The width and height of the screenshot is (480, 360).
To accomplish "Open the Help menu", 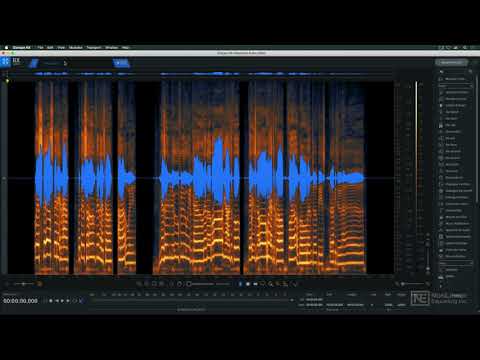I will click(x=125, y=48).
